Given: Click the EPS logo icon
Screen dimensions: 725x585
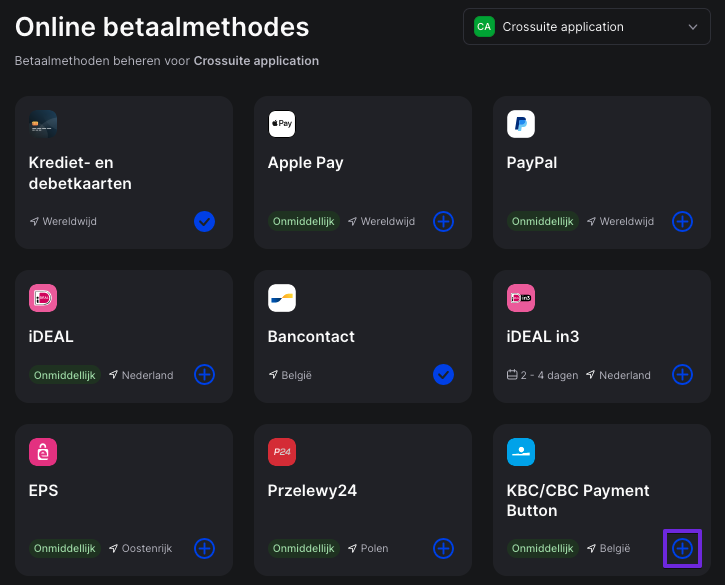Looking at the screenshot, I should (x=43, y=452).
